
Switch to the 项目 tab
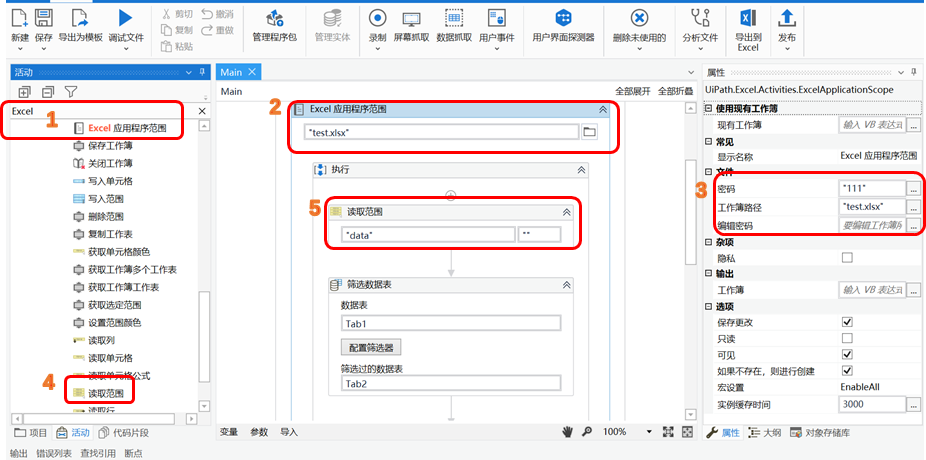point(31,432)
